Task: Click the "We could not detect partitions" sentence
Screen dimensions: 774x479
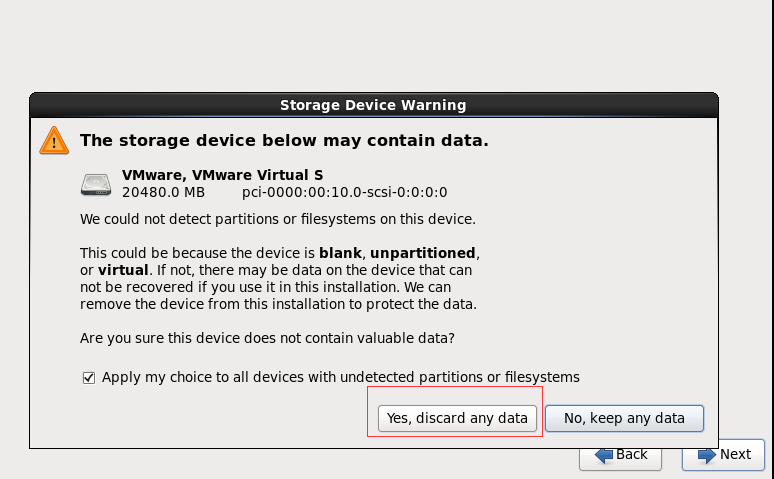Action: 278,219
